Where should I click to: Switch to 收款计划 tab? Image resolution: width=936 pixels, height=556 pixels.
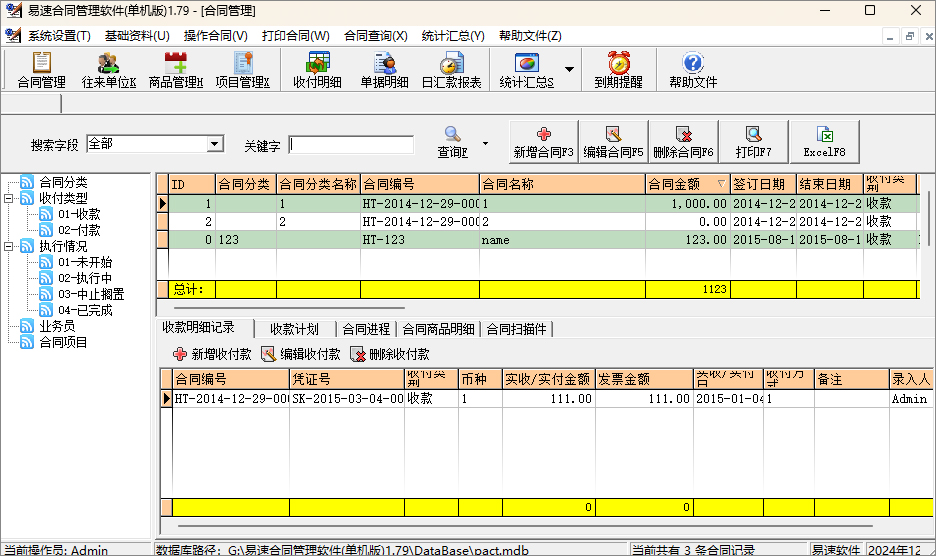coord(294,329)
